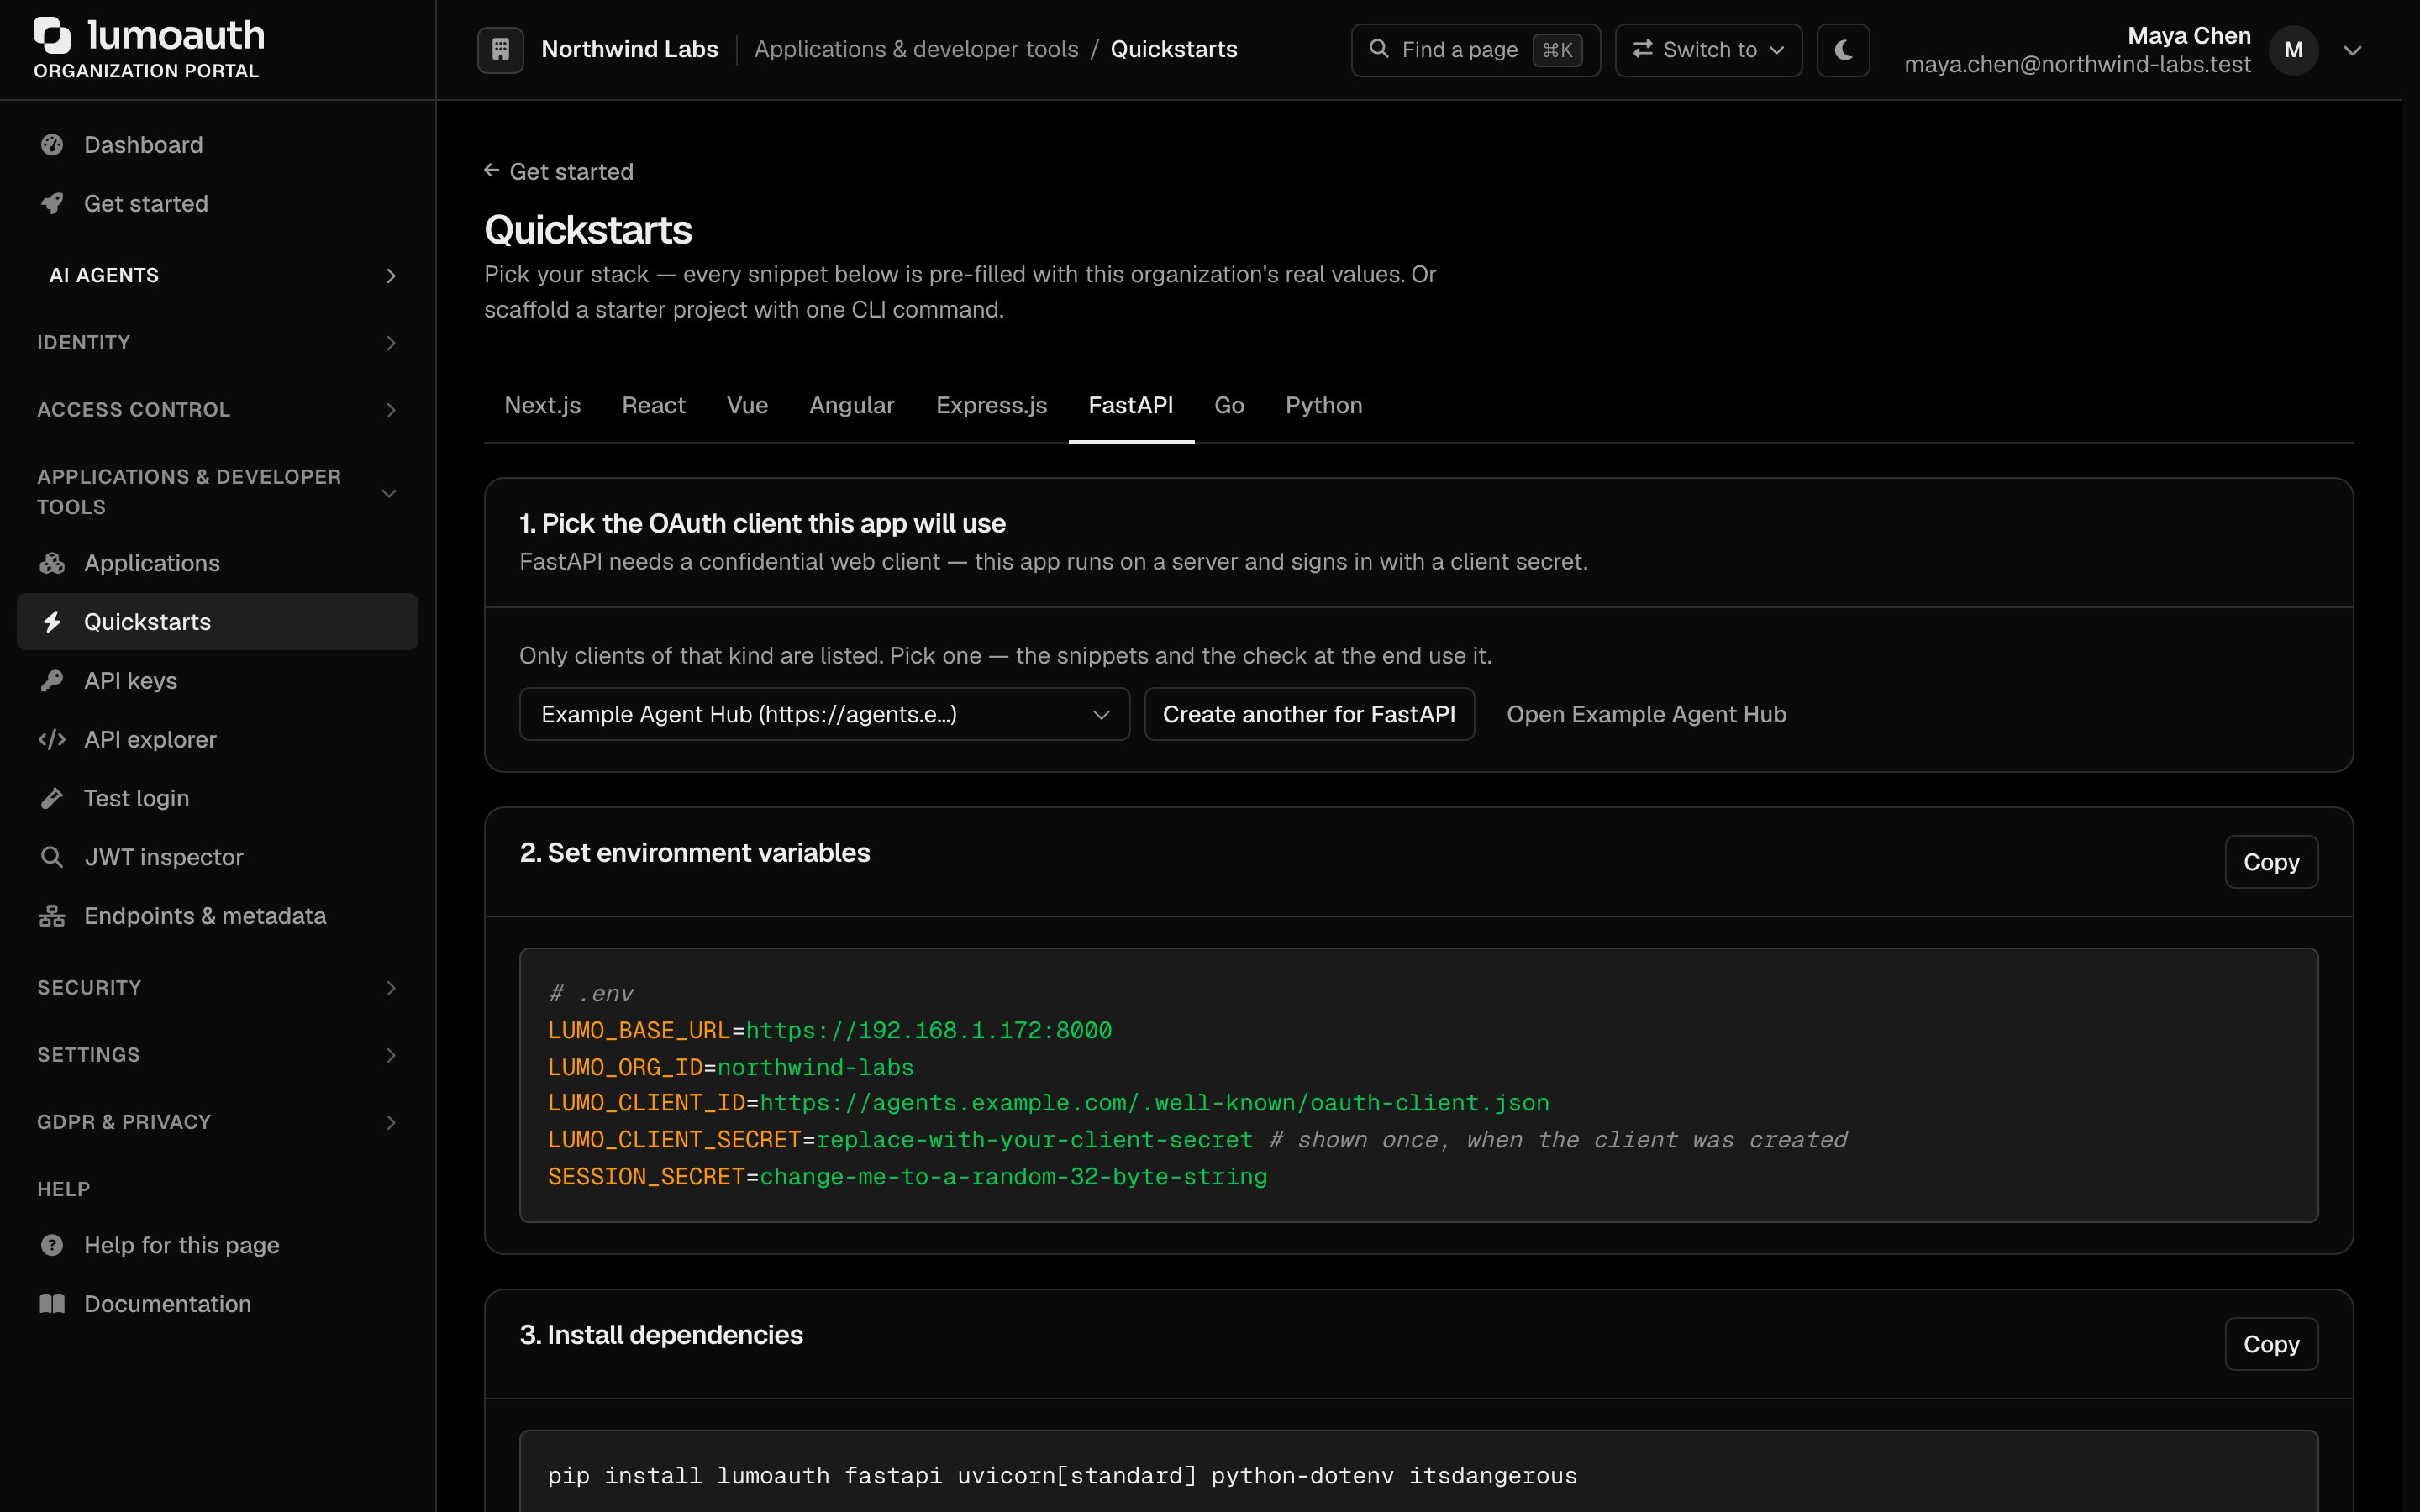Expand the SECURITY sidebar section

click(218, 987)
